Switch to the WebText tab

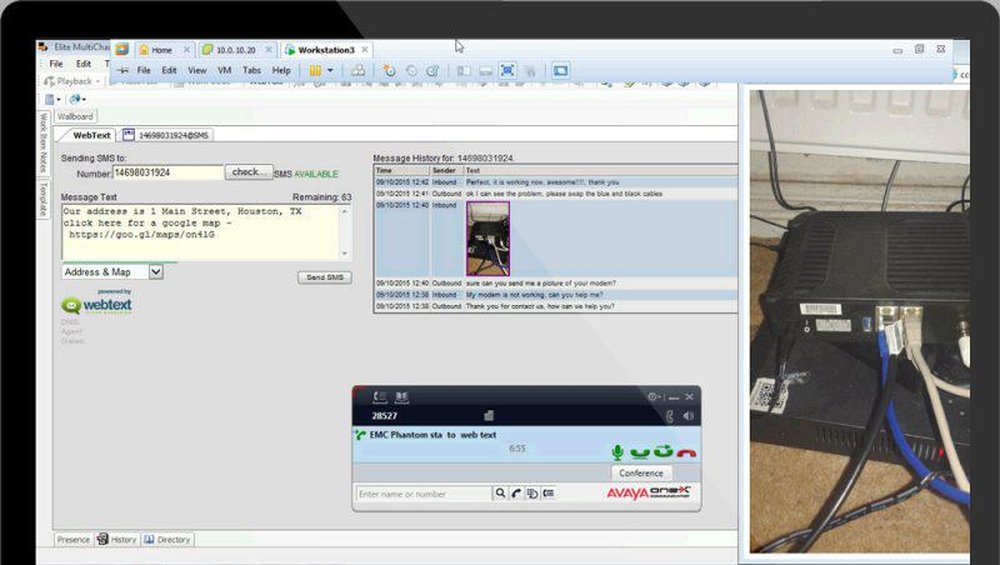pyautogui.click(x=91, y=135)
